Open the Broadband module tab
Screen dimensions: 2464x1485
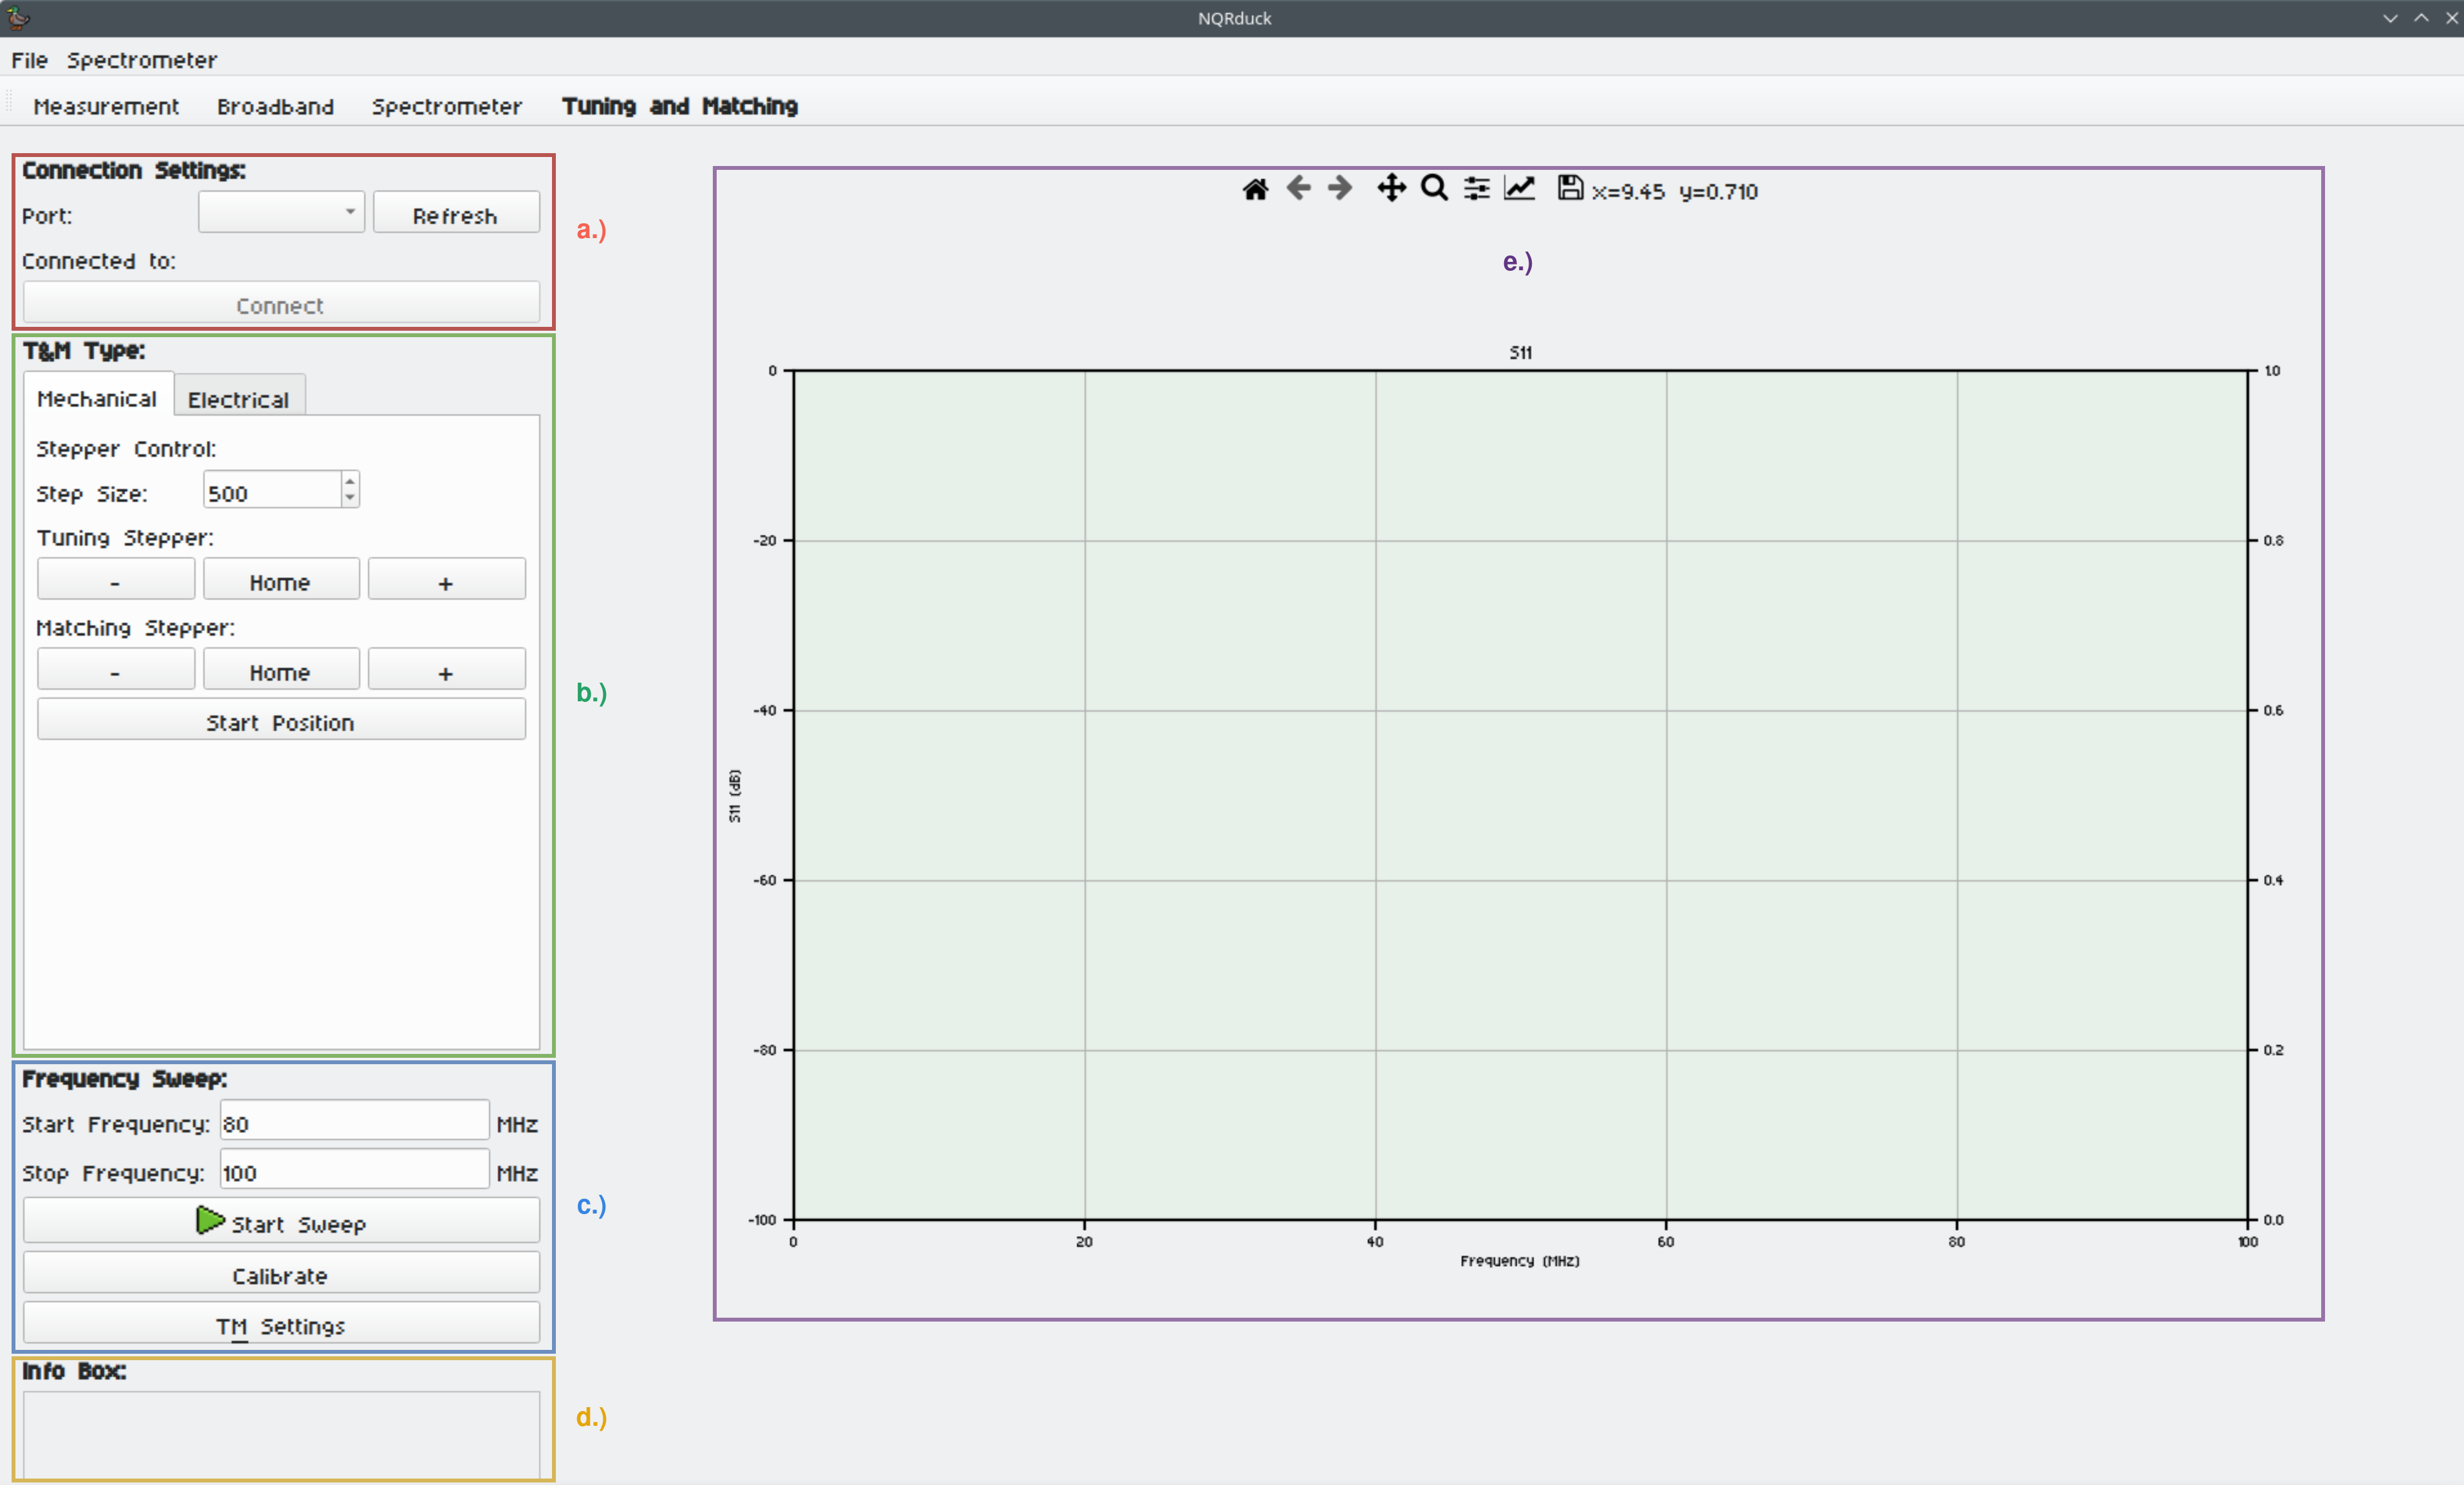275,106
